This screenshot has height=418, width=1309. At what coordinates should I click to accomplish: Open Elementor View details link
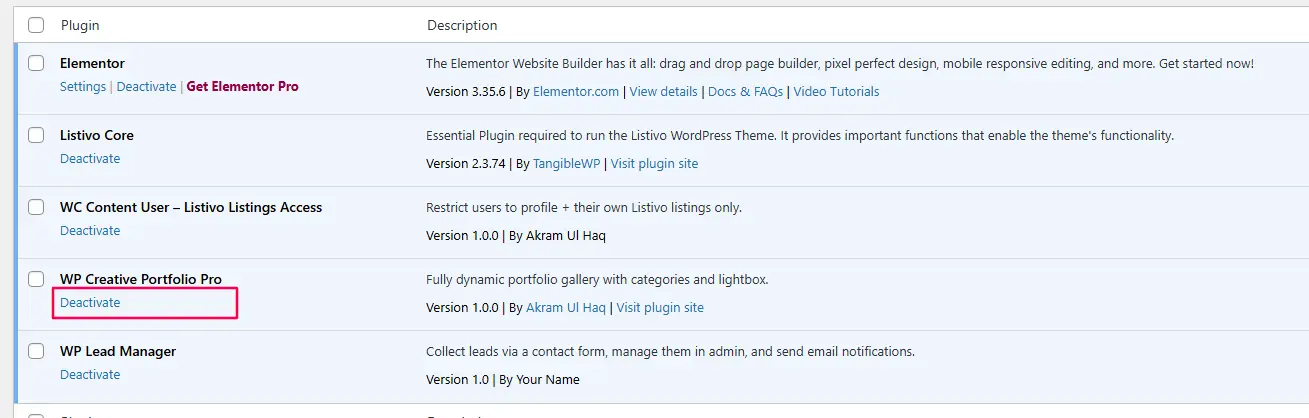pyautogui.click(x=663, y=92)
